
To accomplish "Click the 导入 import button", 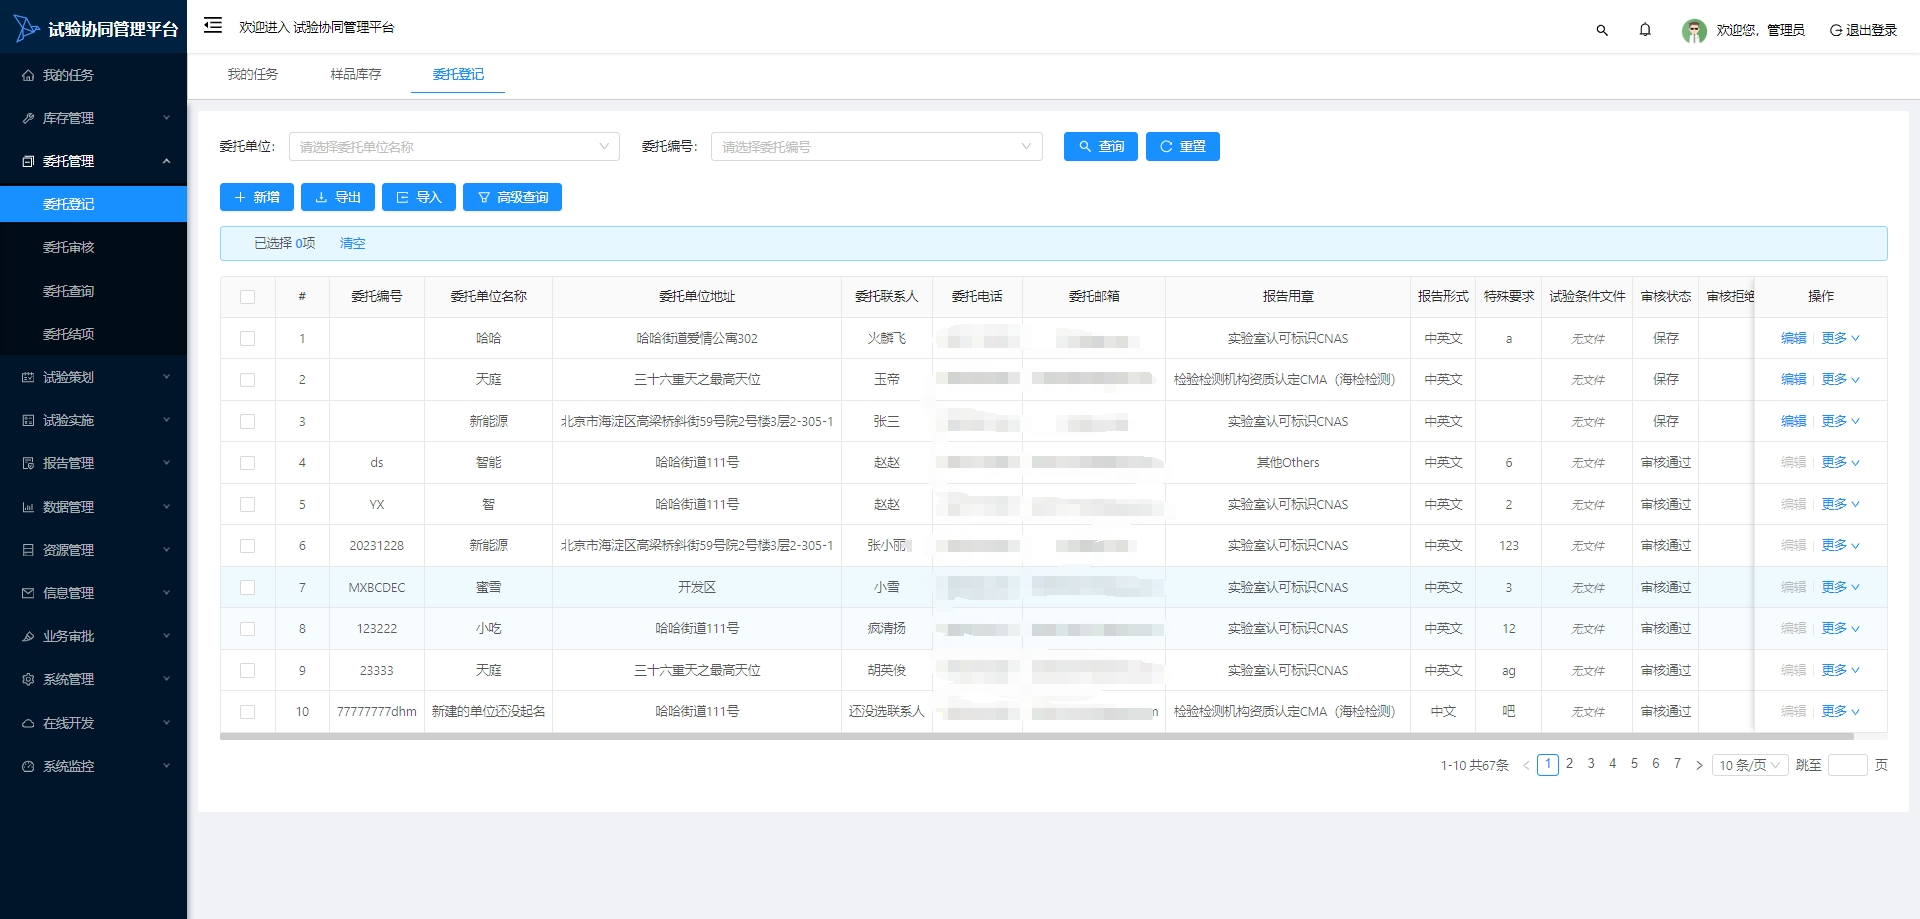I will (x=418, y=197).
